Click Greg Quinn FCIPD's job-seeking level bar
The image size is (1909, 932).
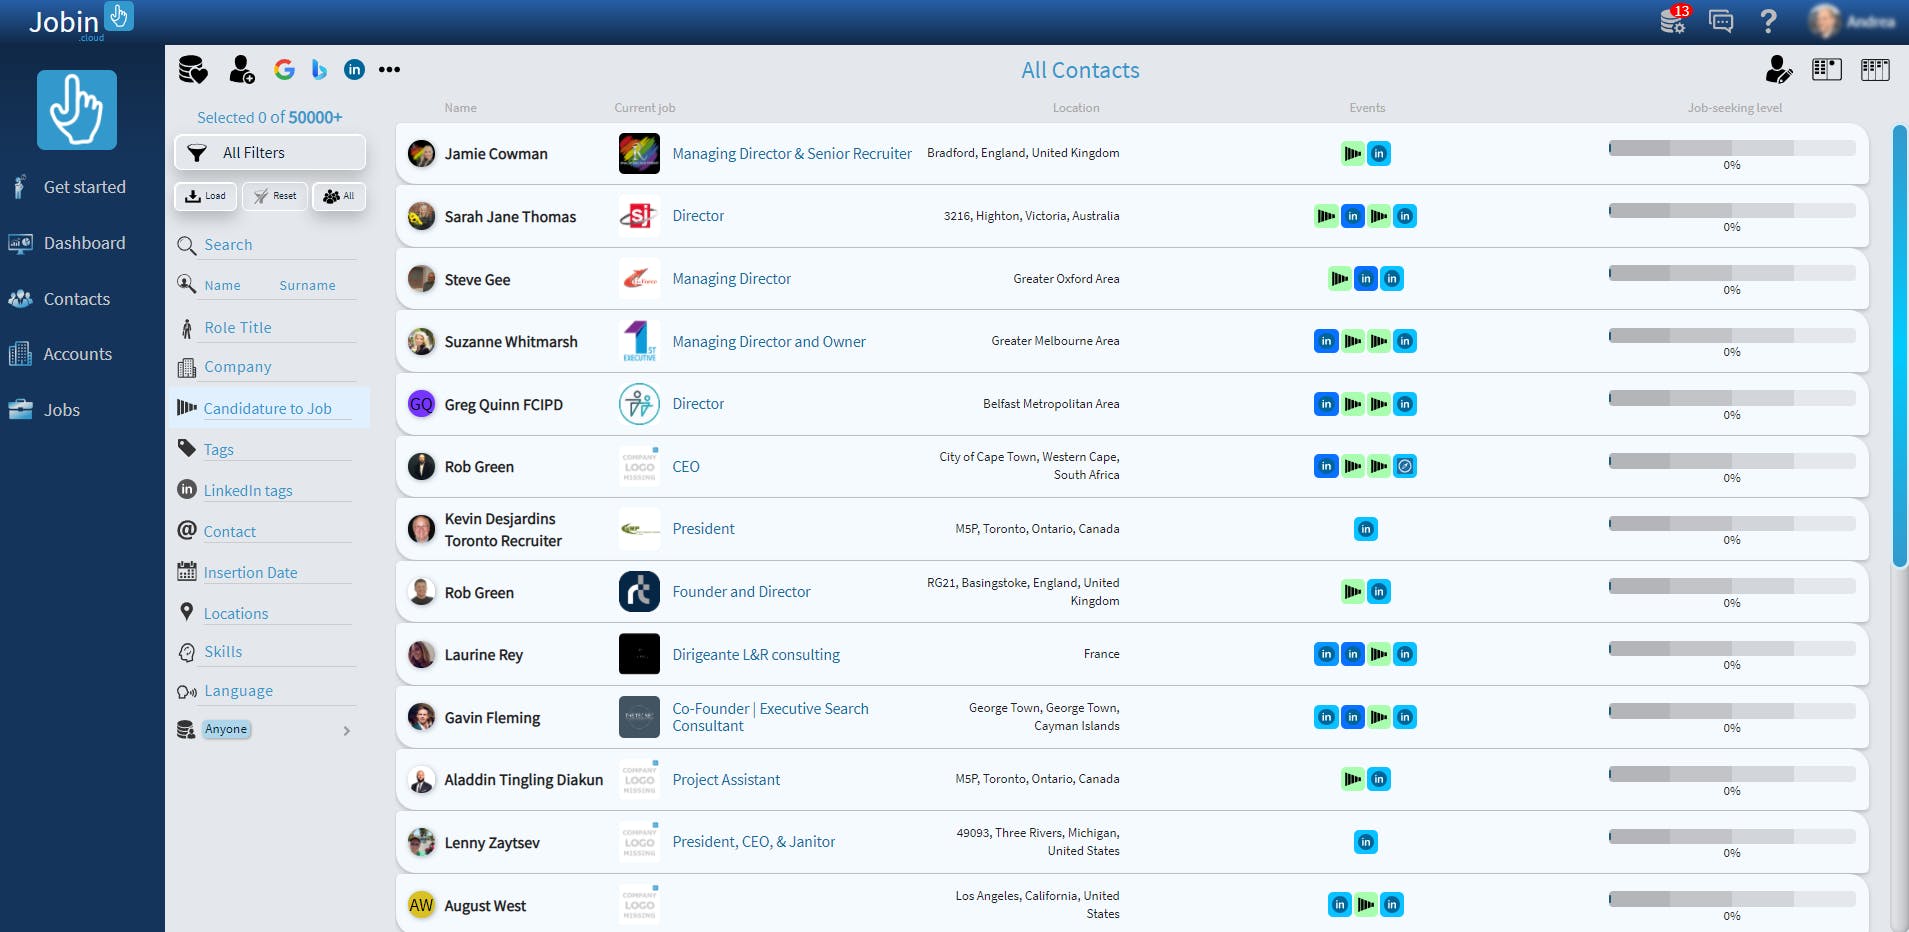(1732, 398)
